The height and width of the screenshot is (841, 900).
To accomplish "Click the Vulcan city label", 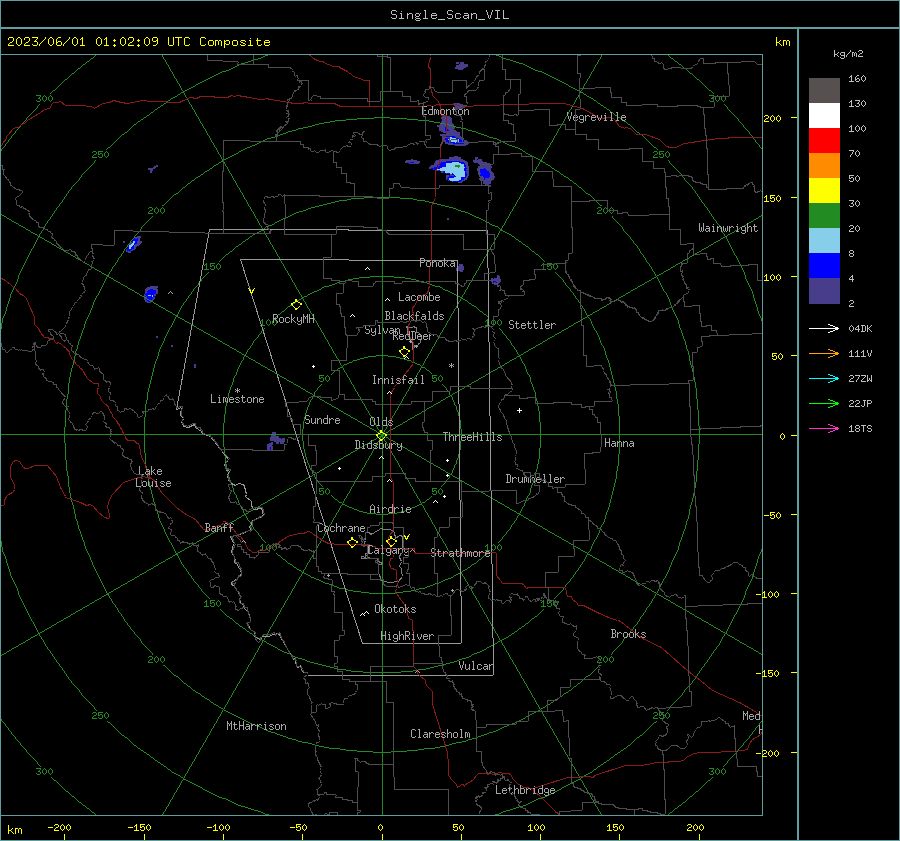I will tap(475, 666).
